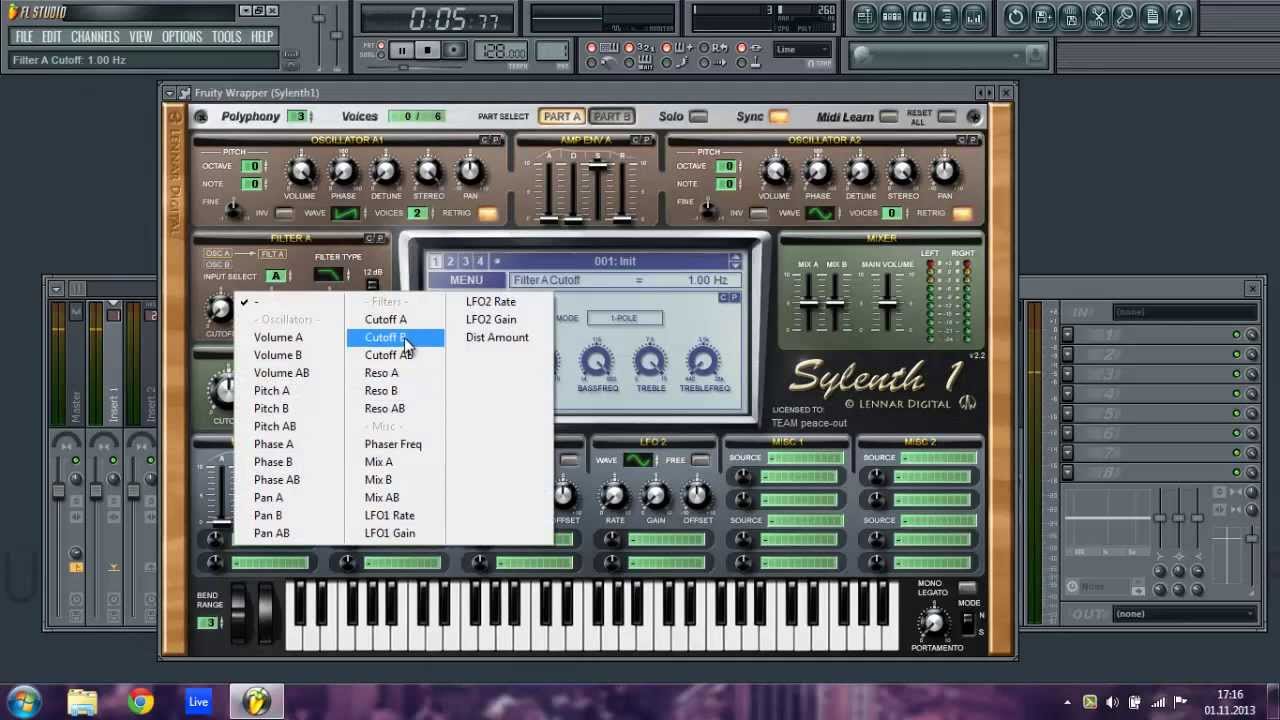Open the playlist window icon
1280x720 pixels.
865,16
